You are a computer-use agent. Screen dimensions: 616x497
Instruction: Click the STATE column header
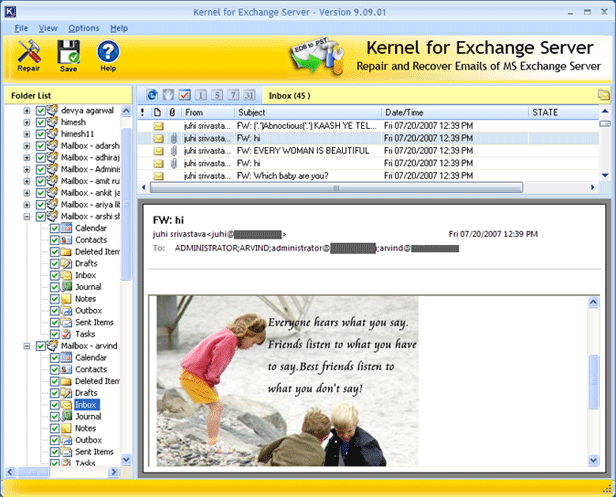(x=564, y=112)
